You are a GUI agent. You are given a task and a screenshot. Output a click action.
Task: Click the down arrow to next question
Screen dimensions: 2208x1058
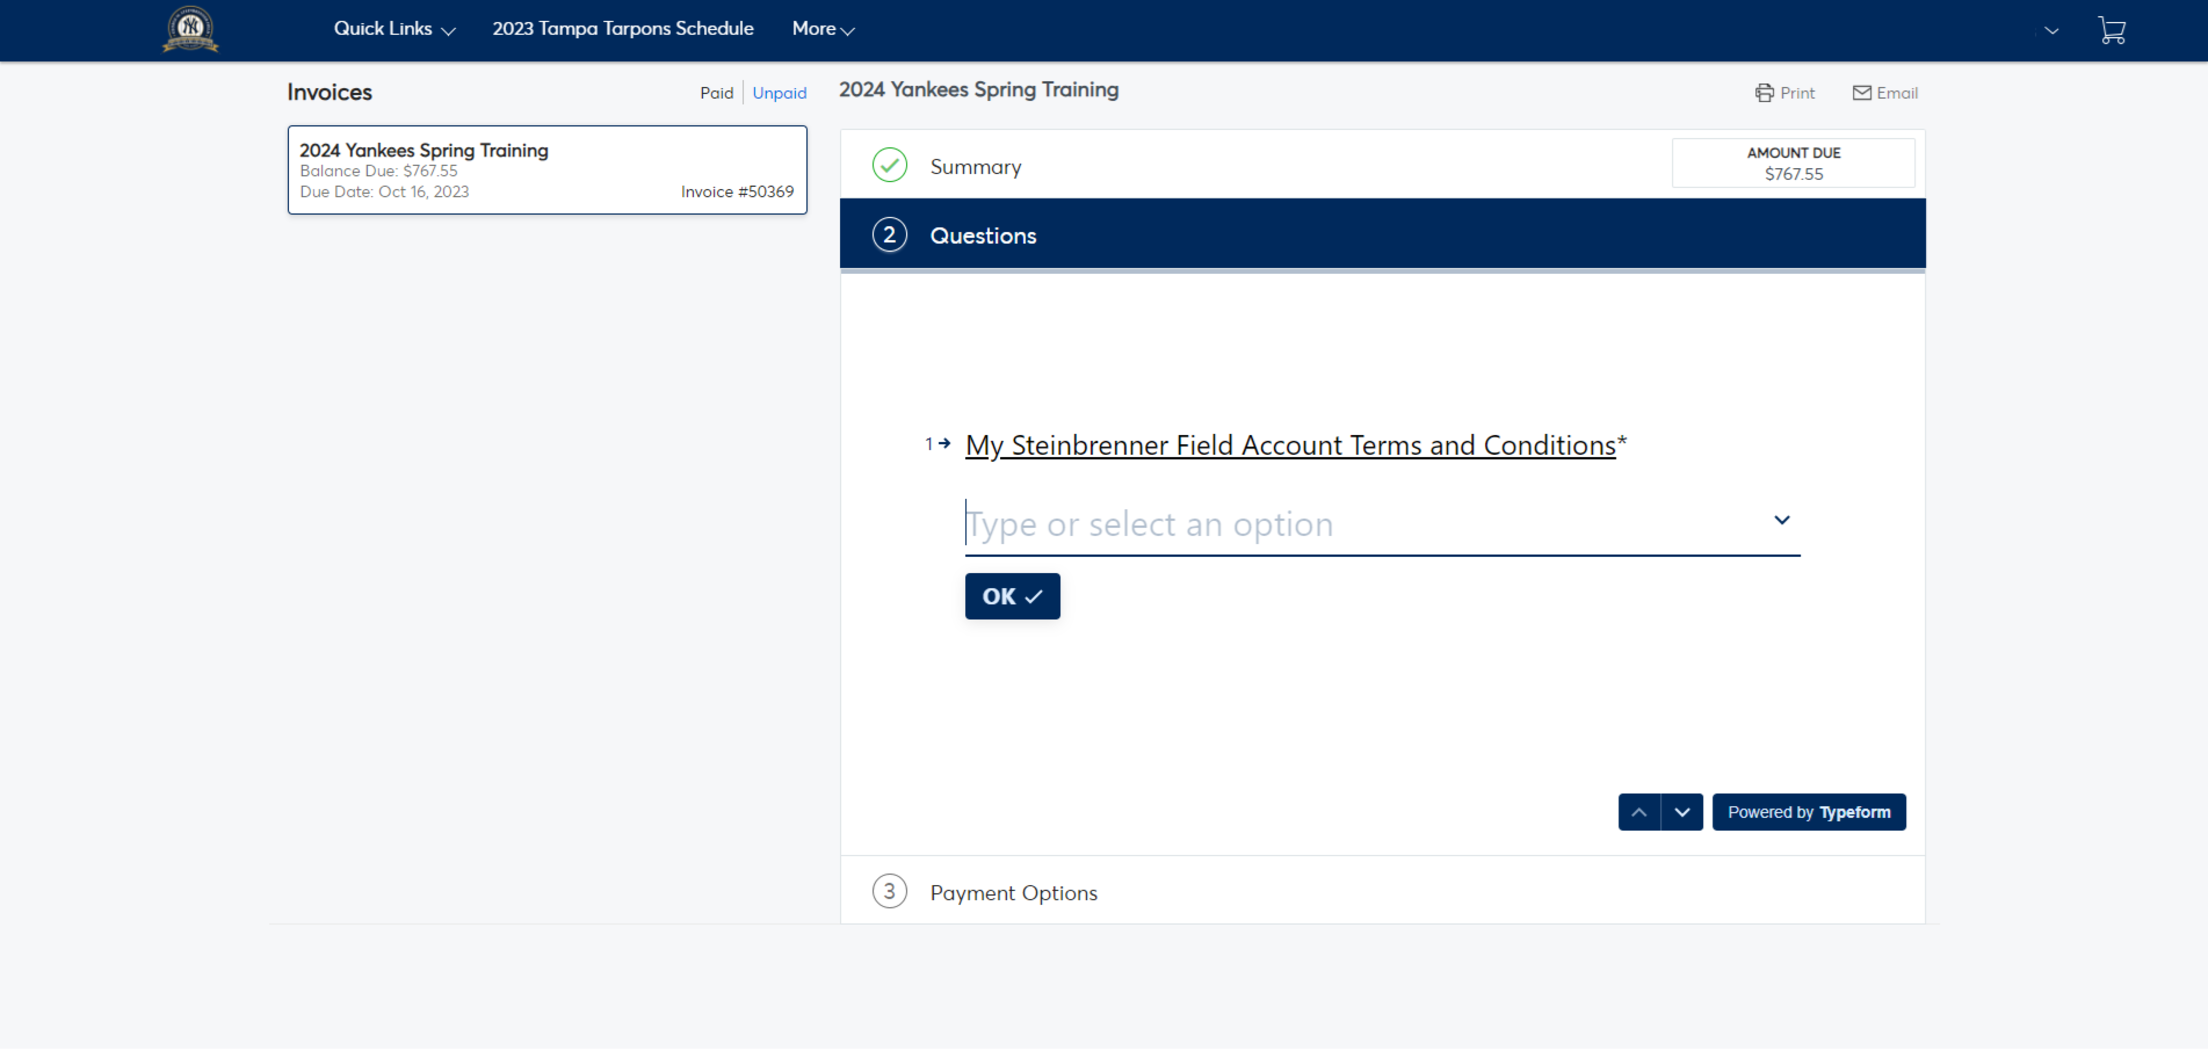point(1681,812)
